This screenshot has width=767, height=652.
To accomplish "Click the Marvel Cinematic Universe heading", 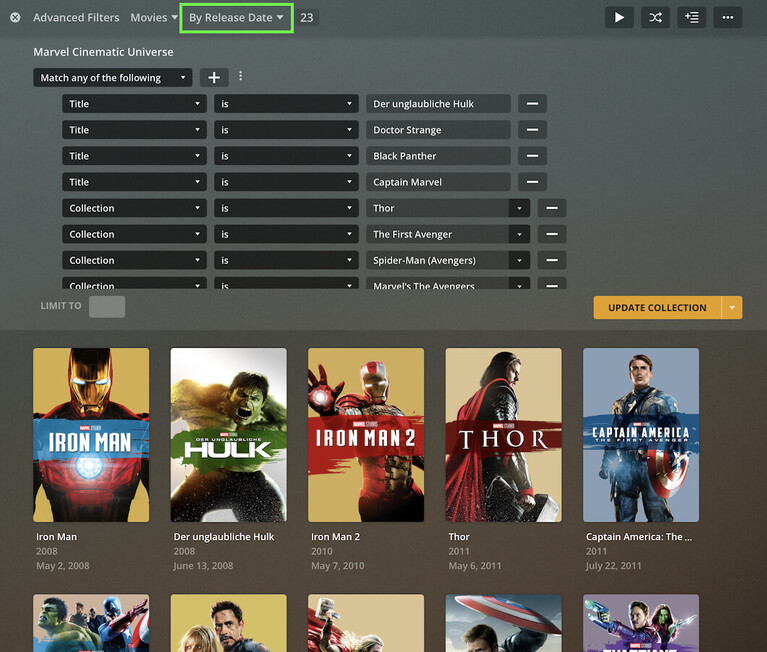I will 103,52.
